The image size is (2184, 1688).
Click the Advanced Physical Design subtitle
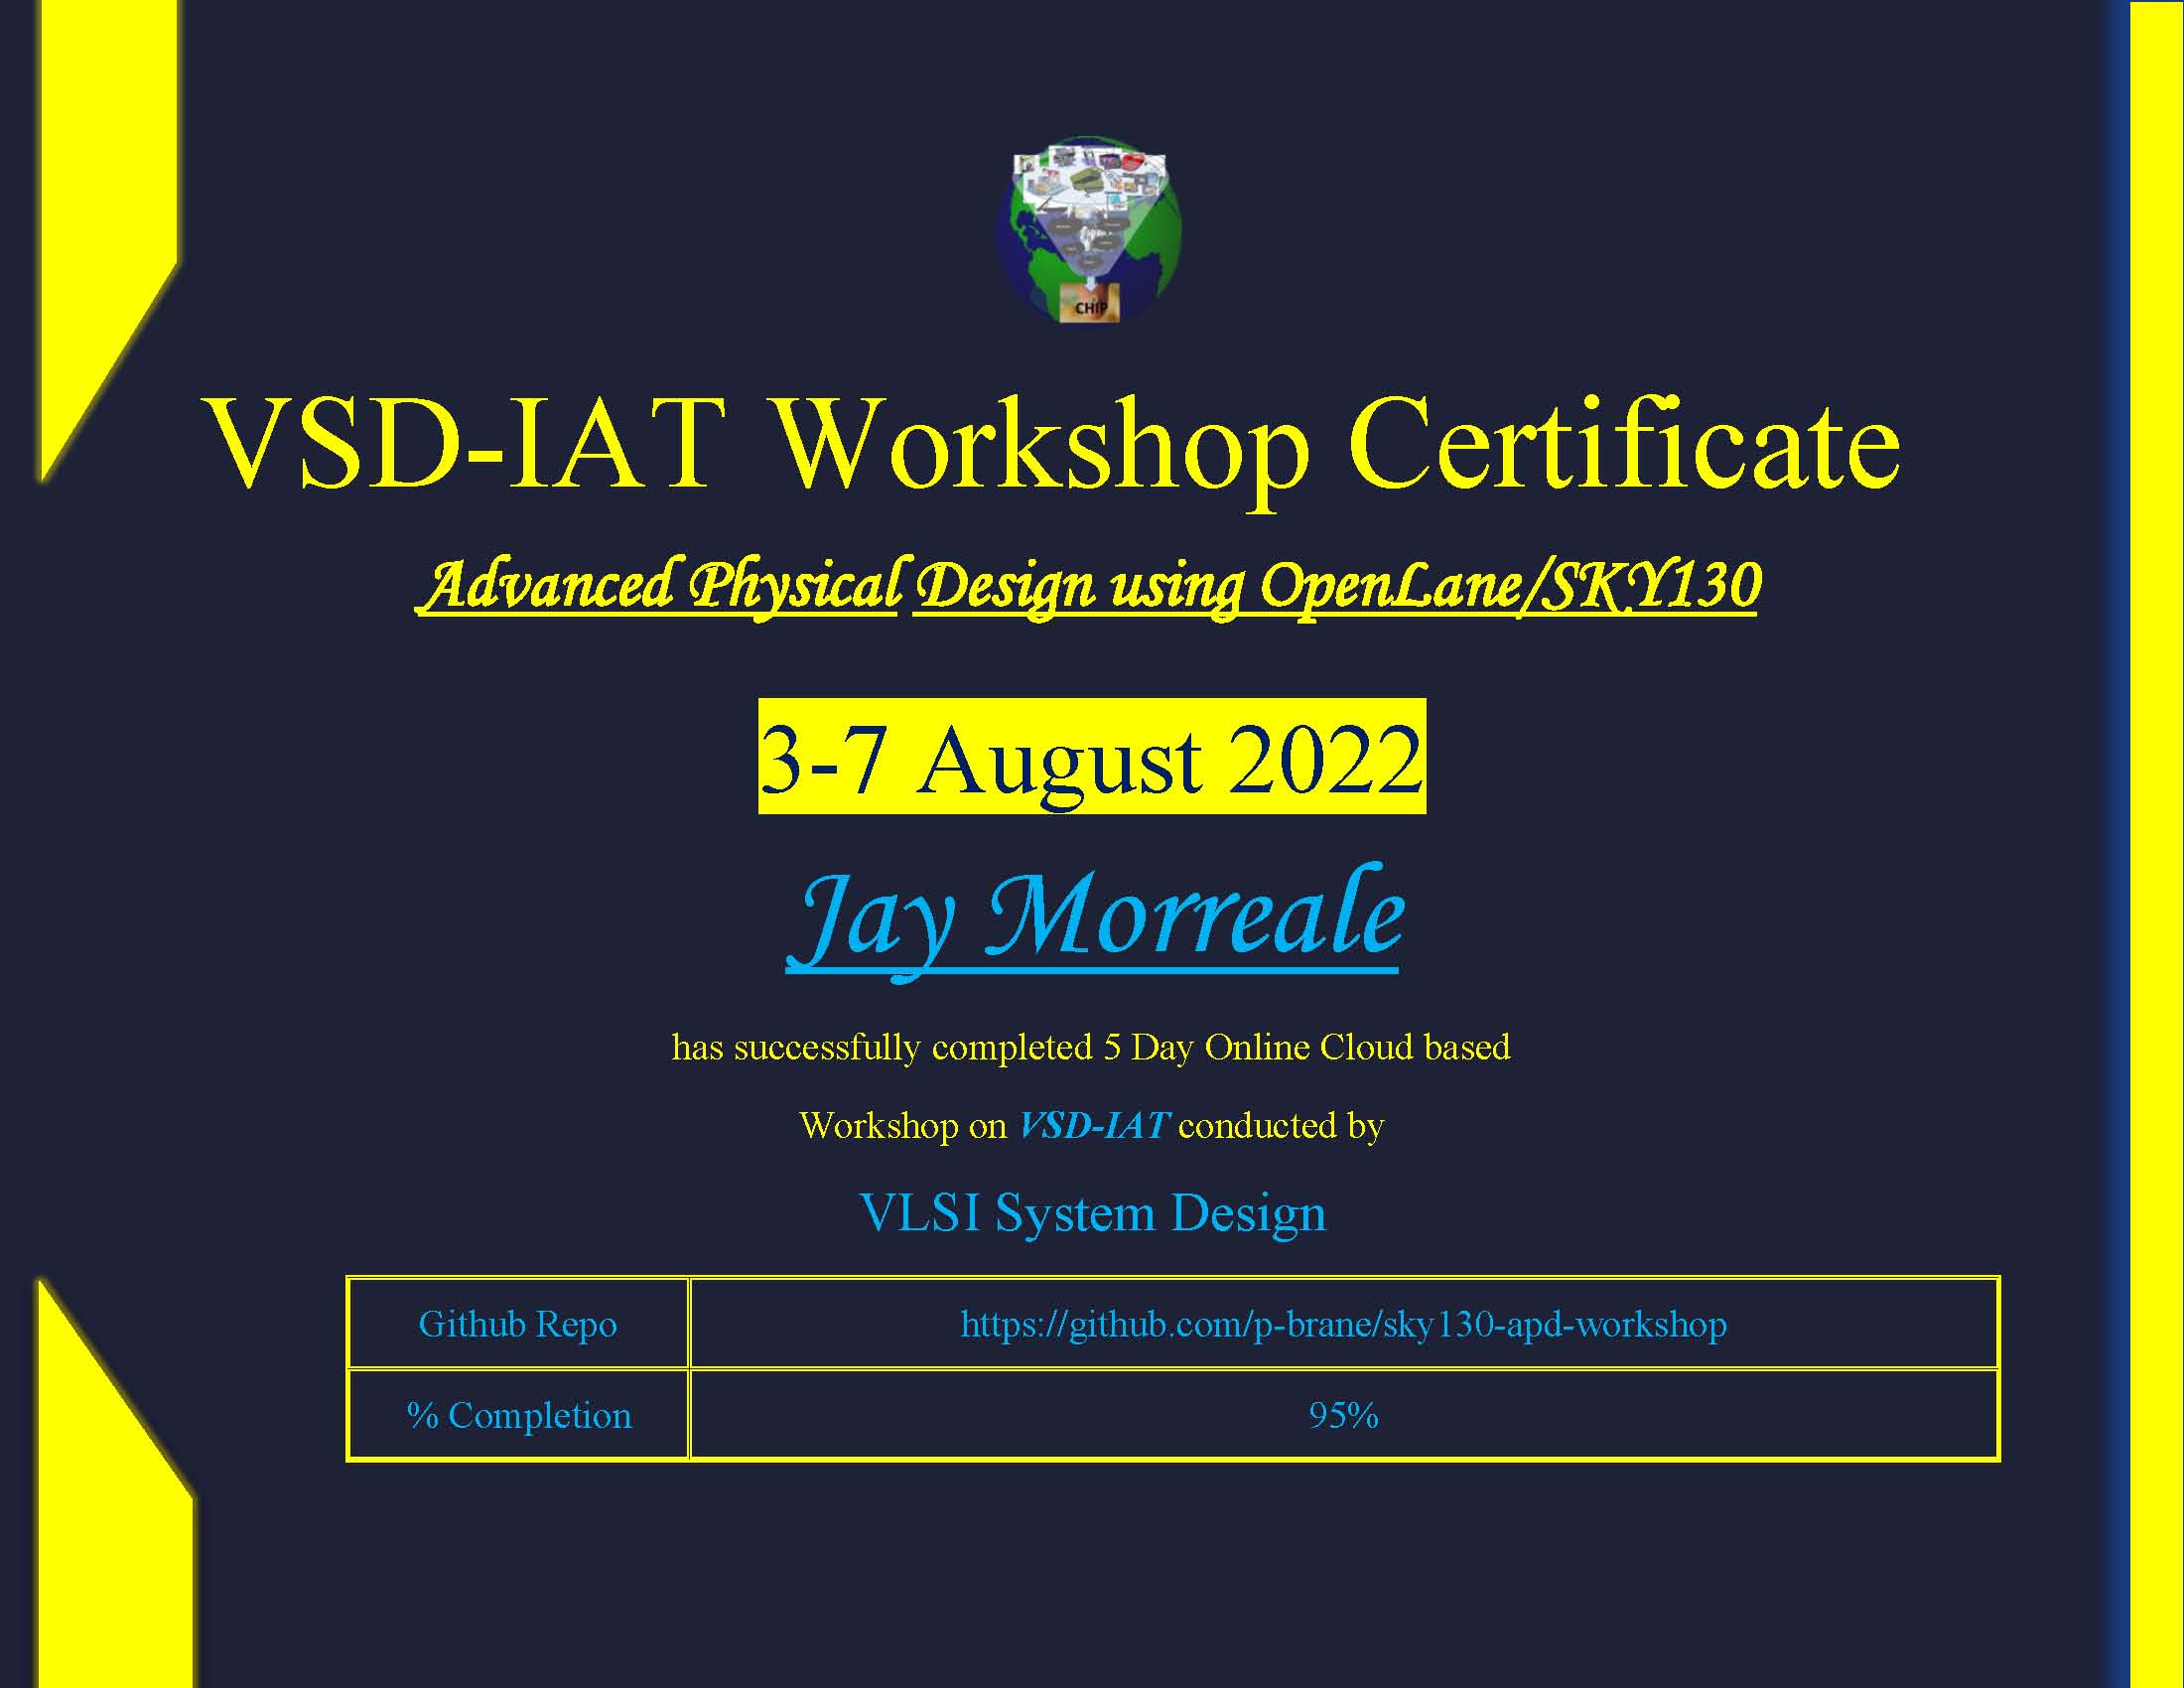coord(1088,587)
